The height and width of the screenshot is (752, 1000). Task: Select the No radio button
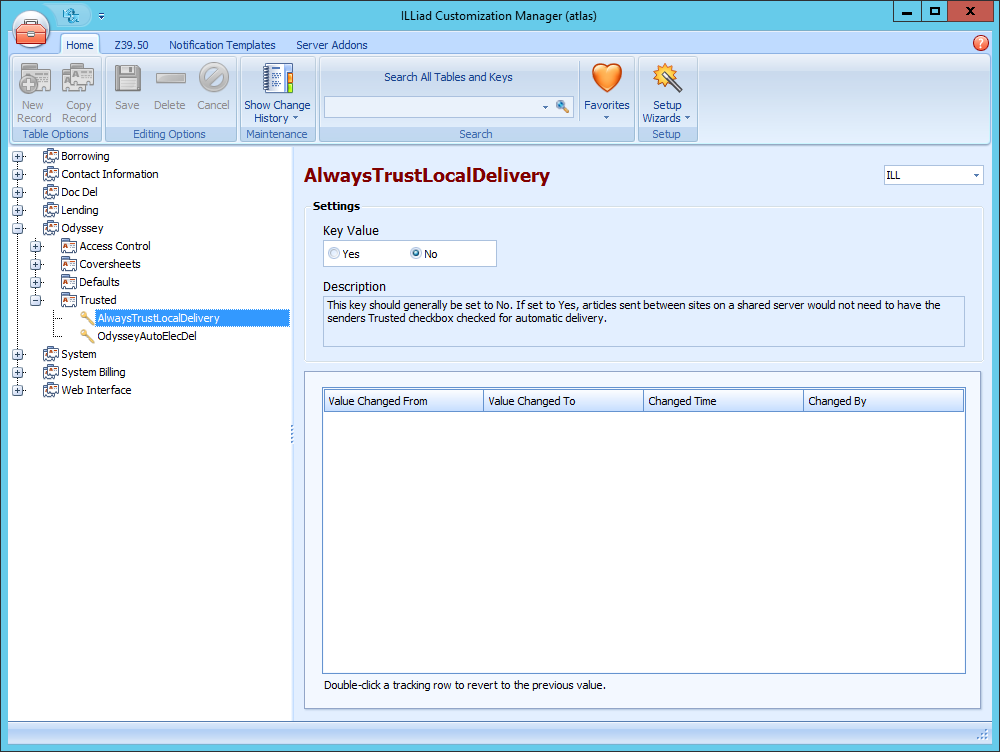416,254
